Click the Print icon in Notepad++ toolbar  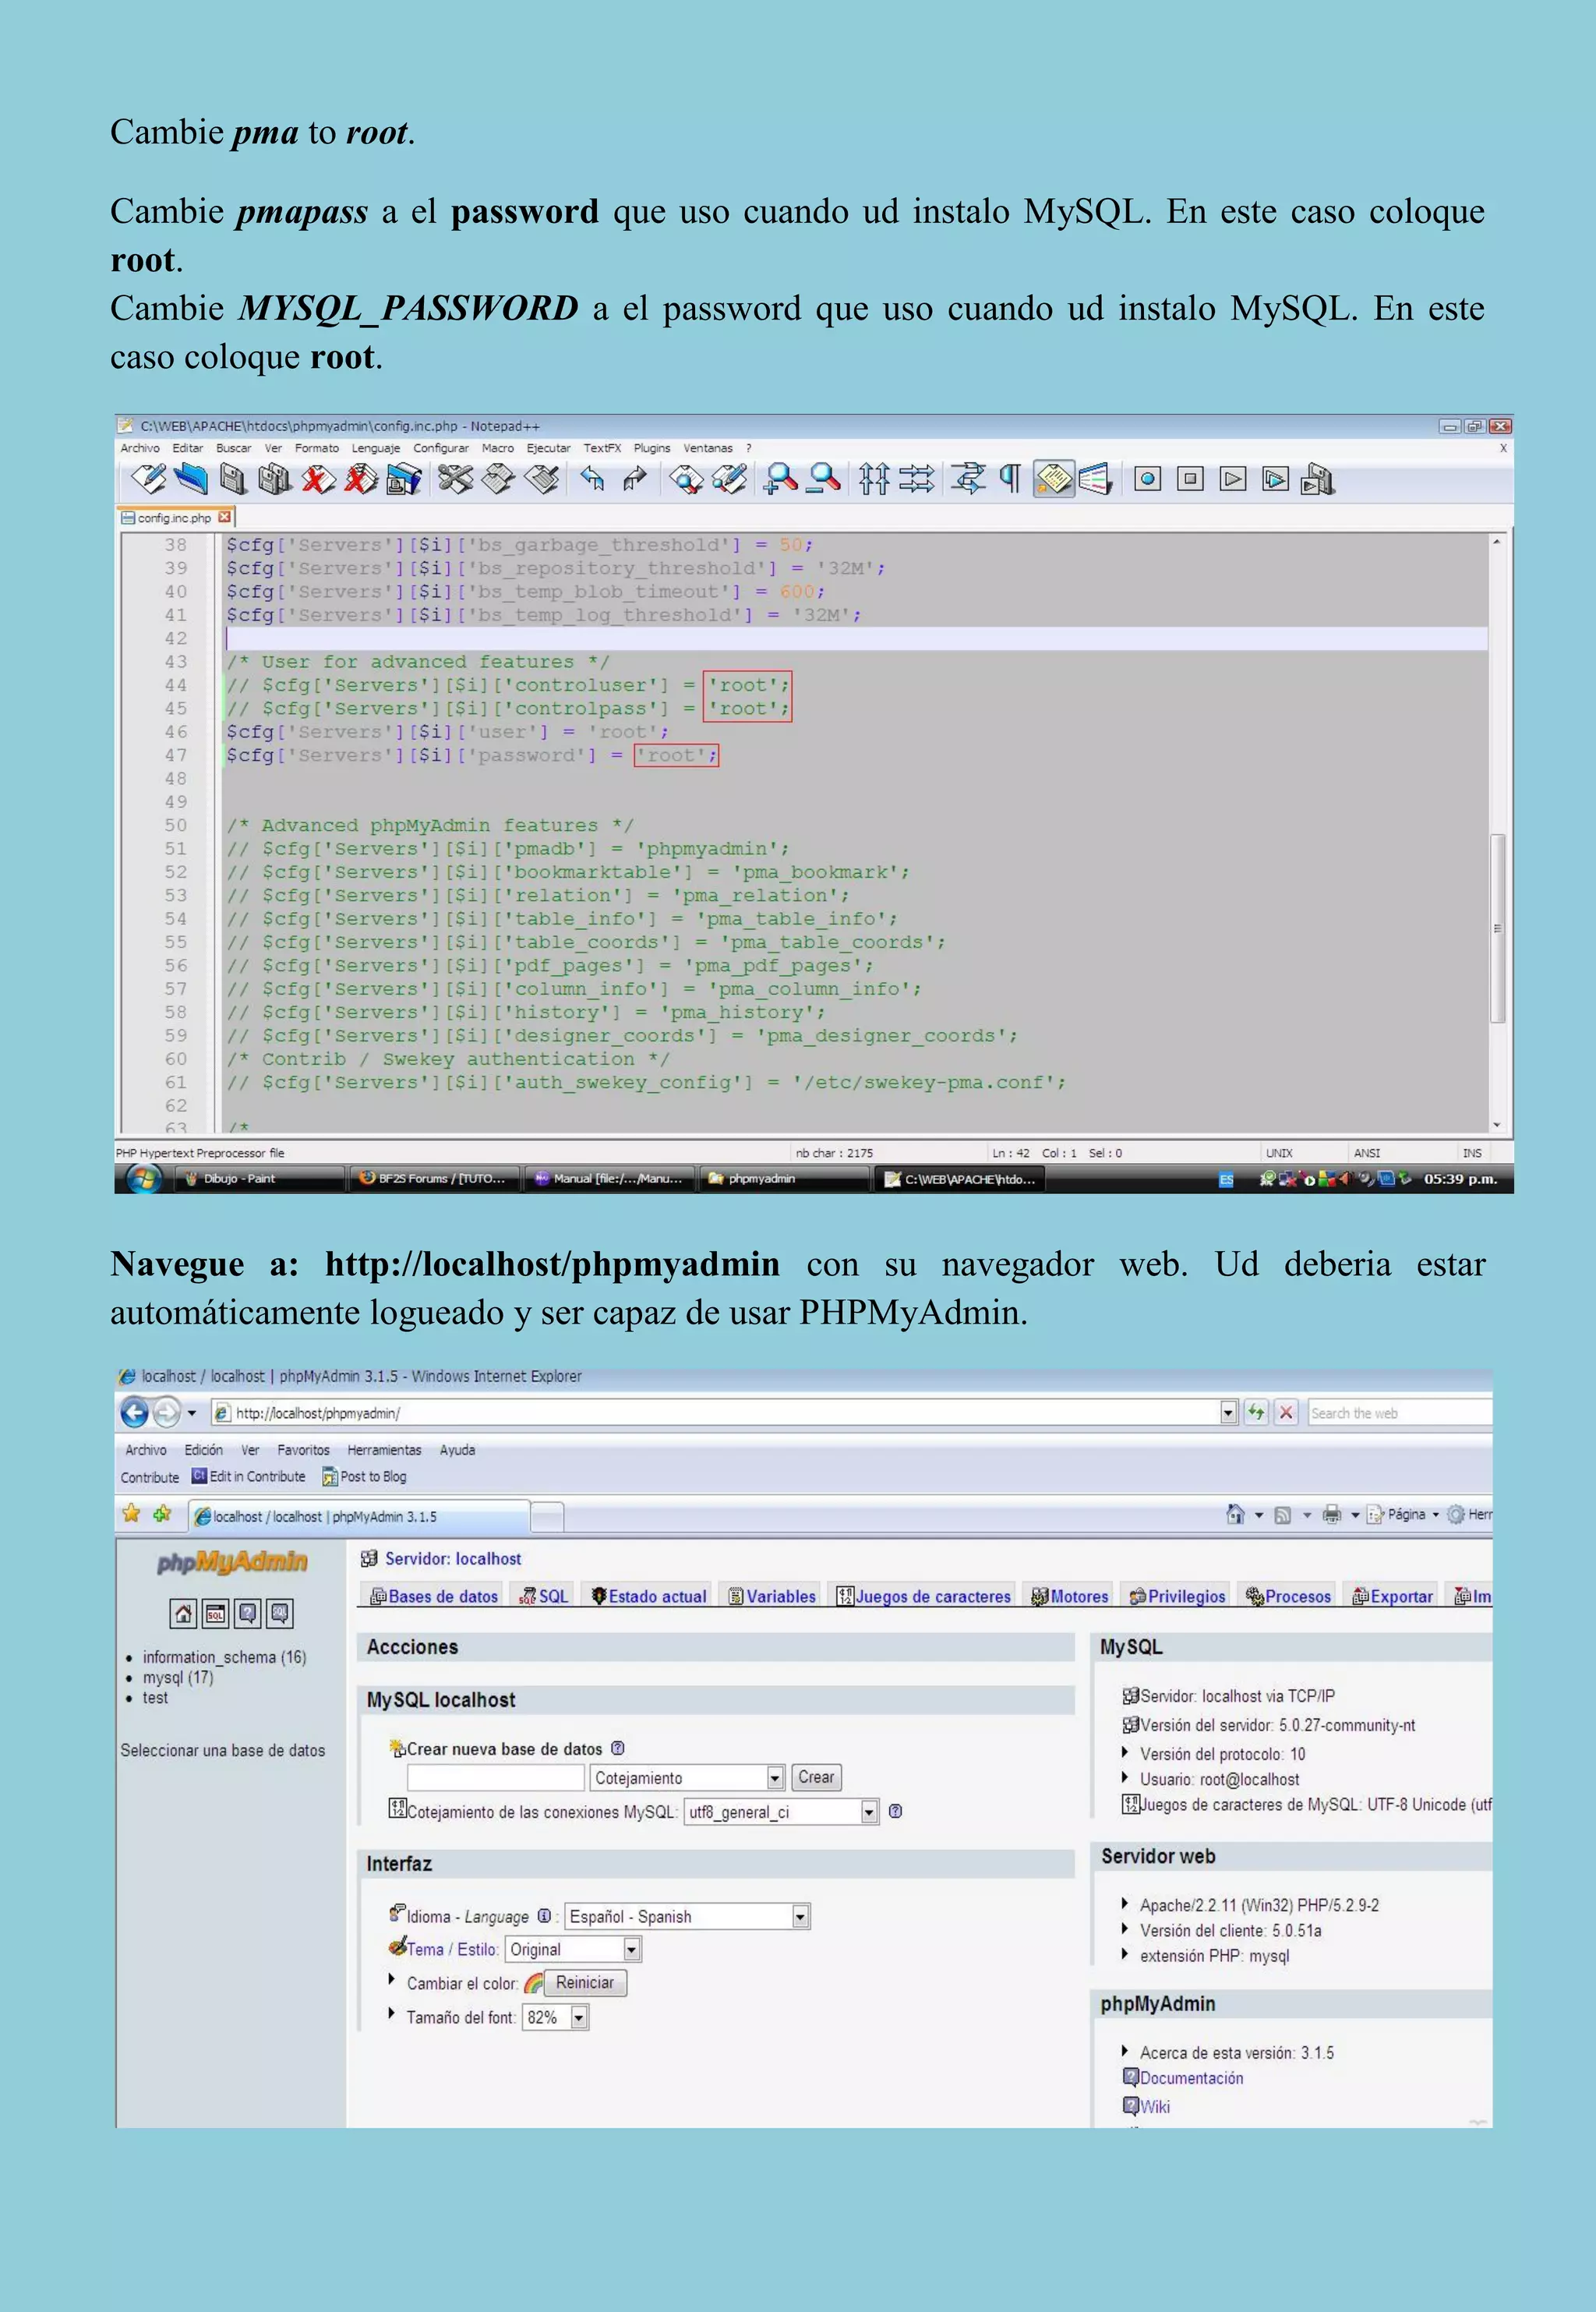404,480
